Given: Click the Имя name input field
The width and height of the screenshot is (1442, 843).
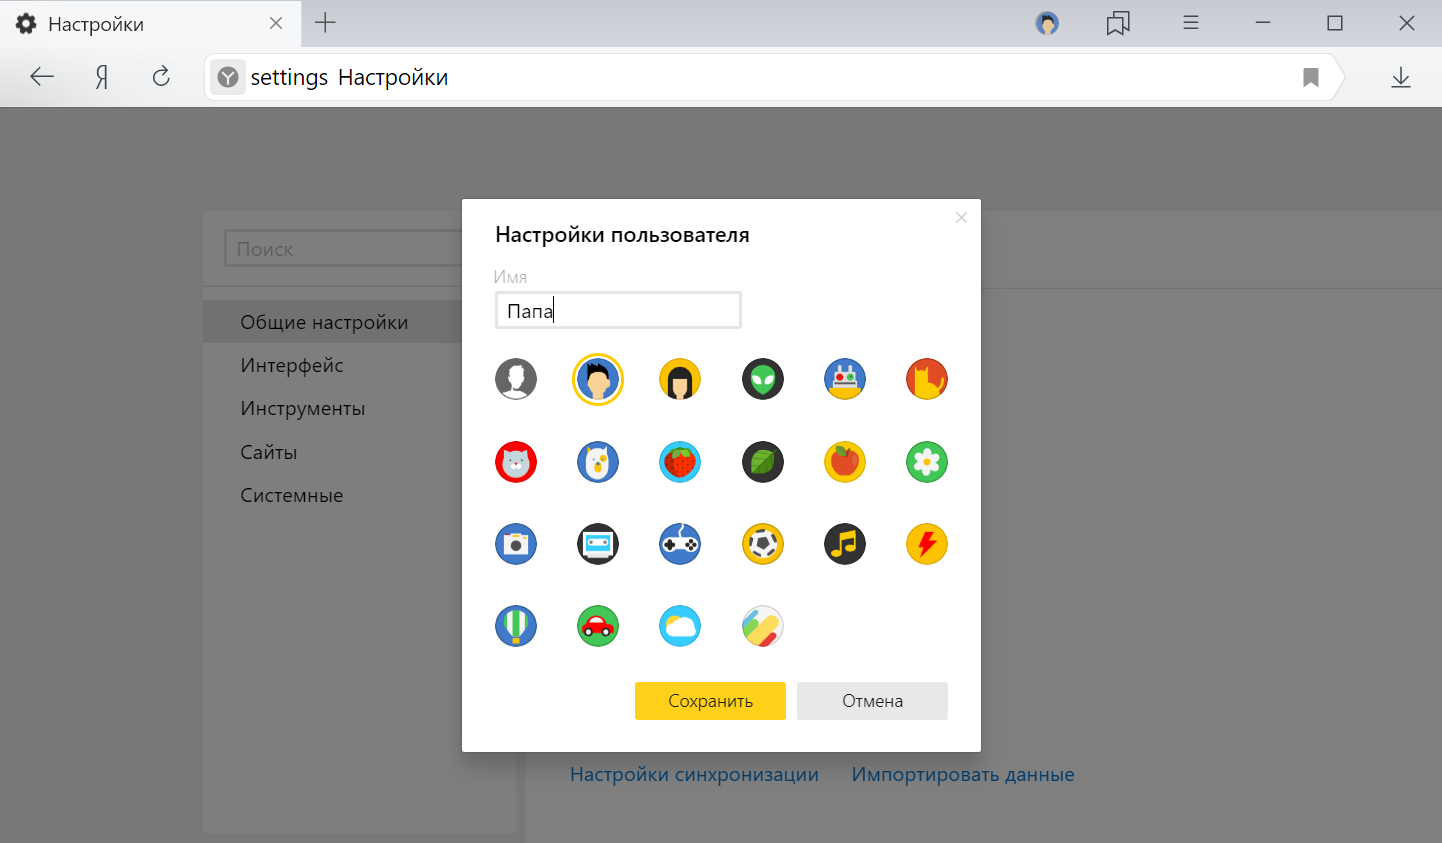Looking at the screenshot, I should click(618, 310).
